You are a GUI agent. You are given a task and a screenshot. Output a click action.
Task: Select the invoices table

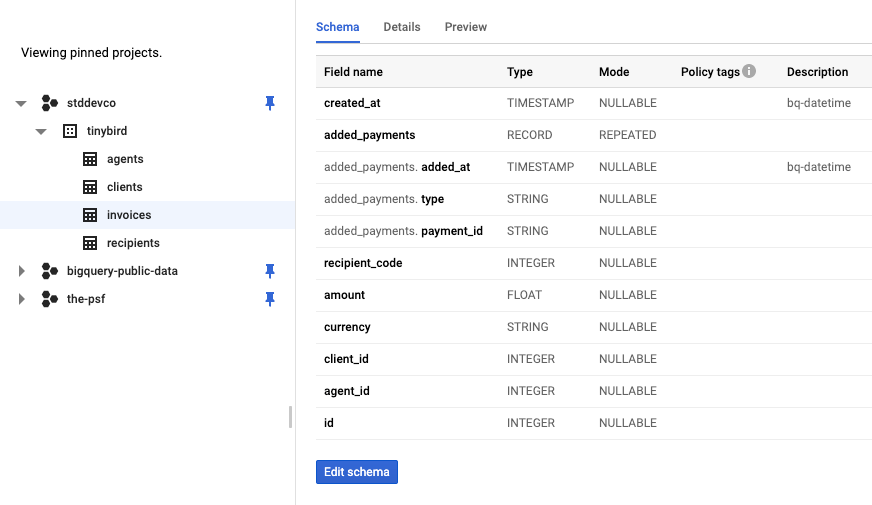pos(129,215)
